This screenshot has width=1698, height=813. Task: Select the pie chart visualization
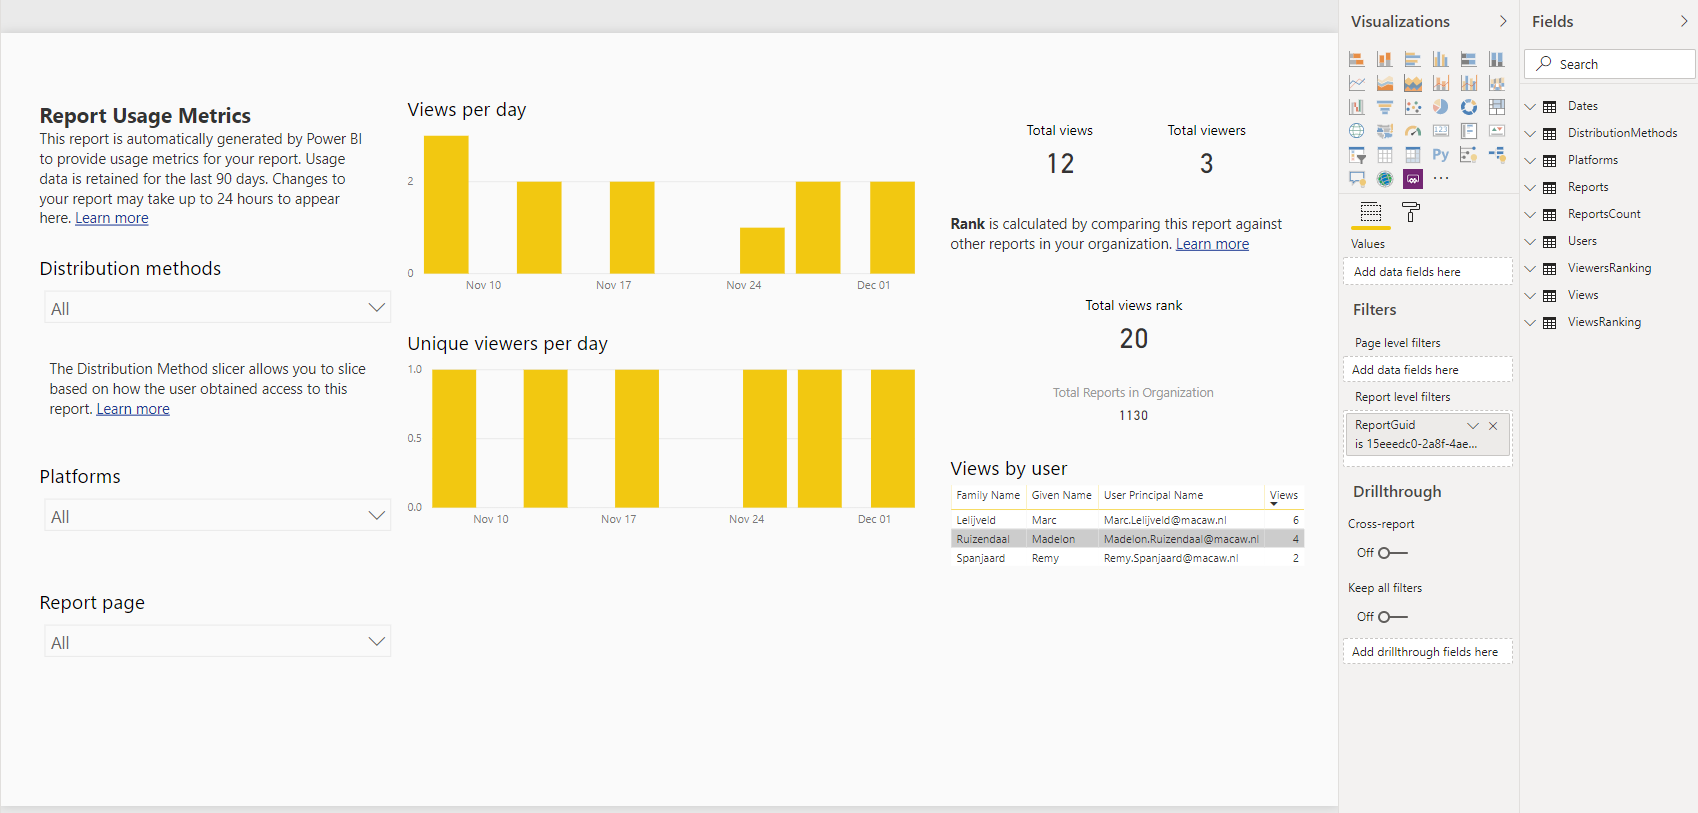point(1440,107)
